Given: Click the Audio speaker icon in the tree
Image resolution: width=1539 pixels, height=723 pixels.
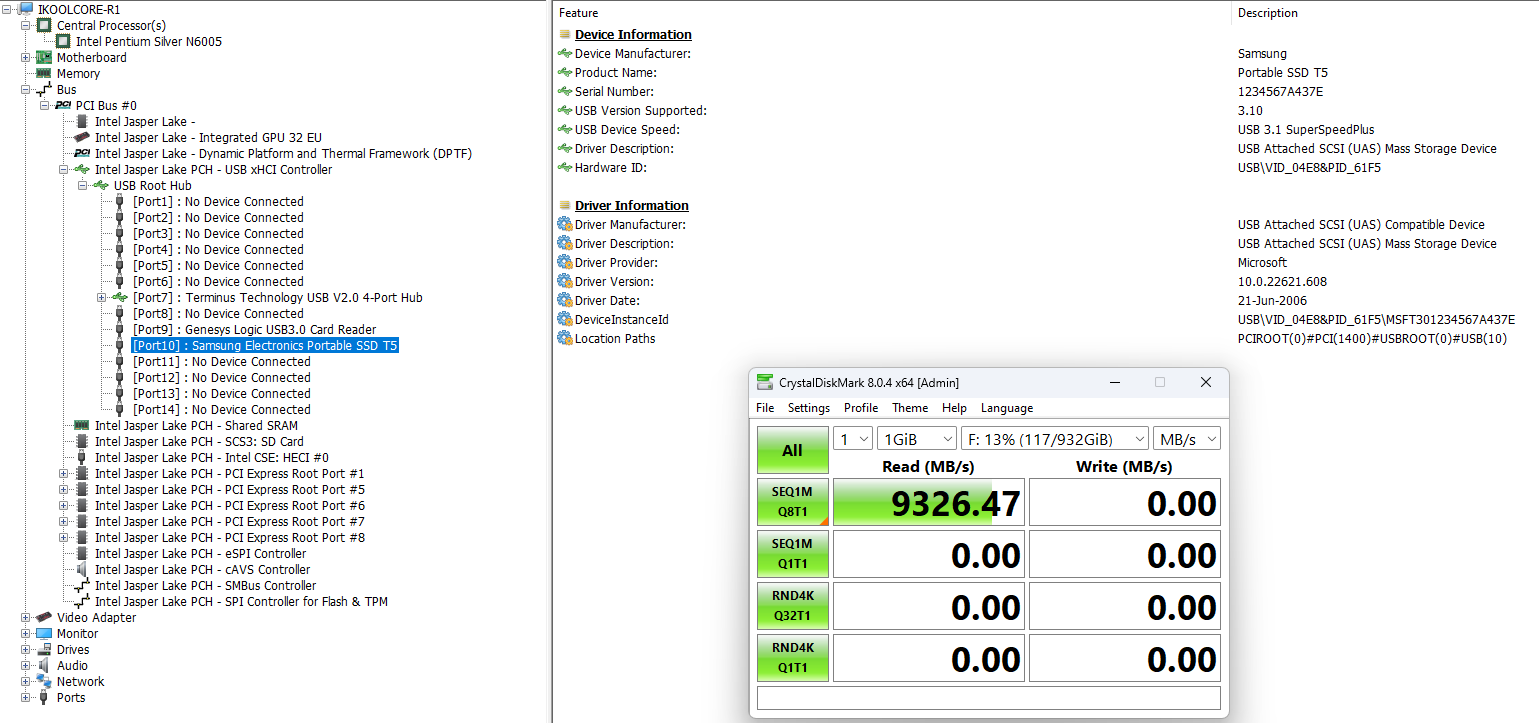Looking at the screenshot, I should tap(44, 665).
